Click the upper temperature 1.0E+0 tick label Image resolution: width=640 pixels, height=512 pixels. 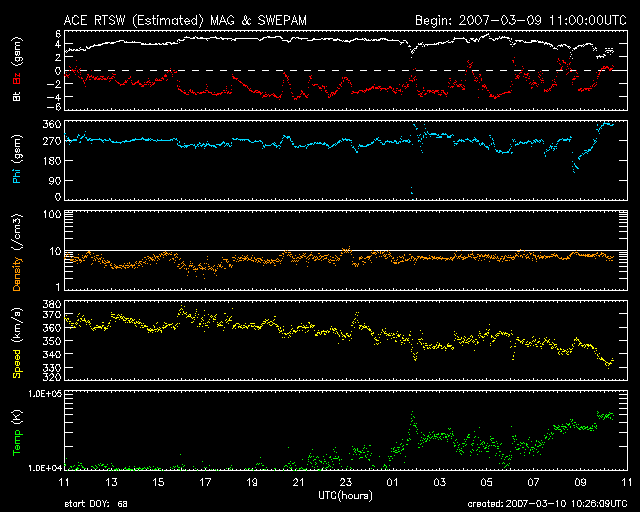coord(44,394)
